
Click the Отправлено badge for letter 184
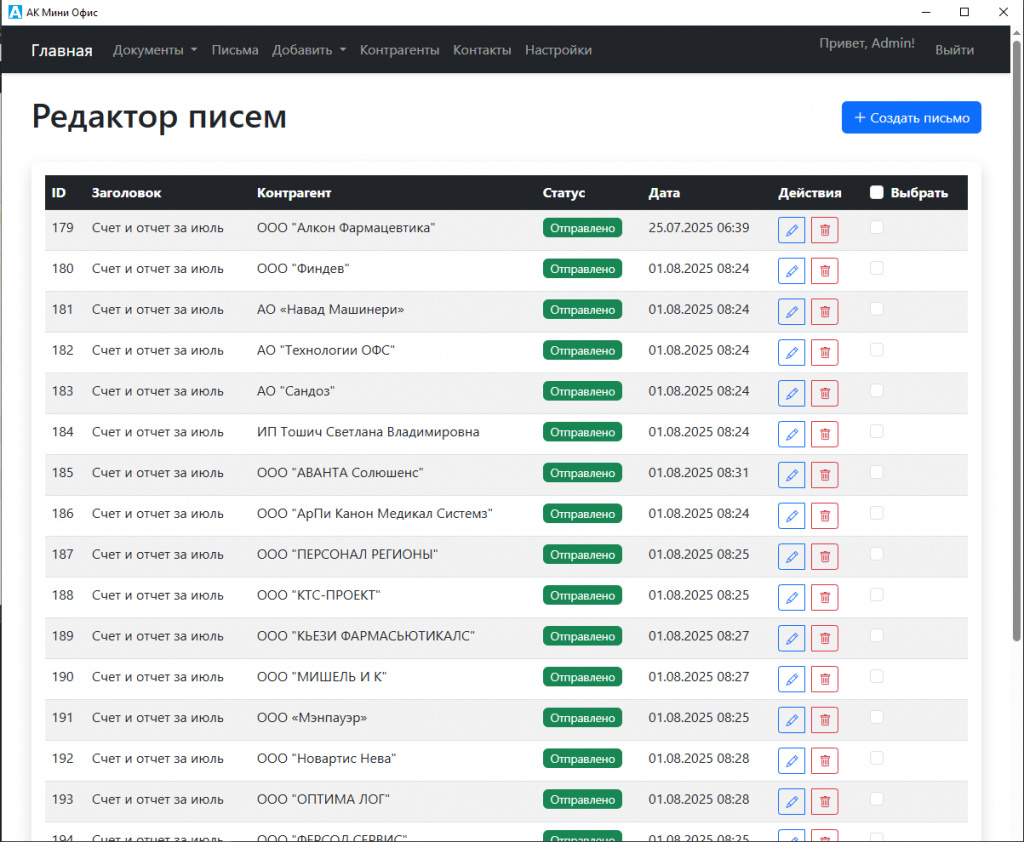point(582,432)
